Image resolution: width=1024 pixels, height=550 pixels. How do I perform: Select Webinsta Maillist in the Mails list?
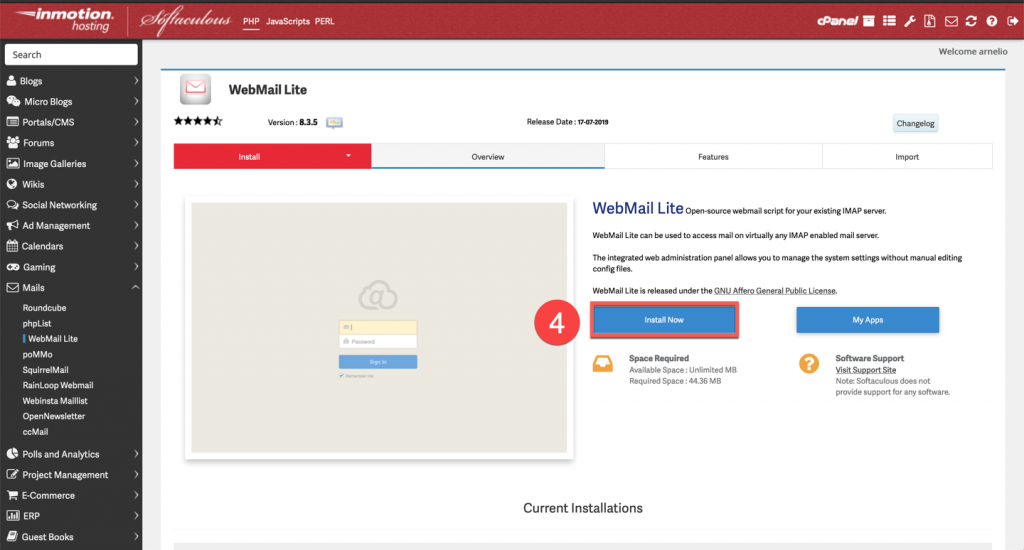click(x=55, y=400)
